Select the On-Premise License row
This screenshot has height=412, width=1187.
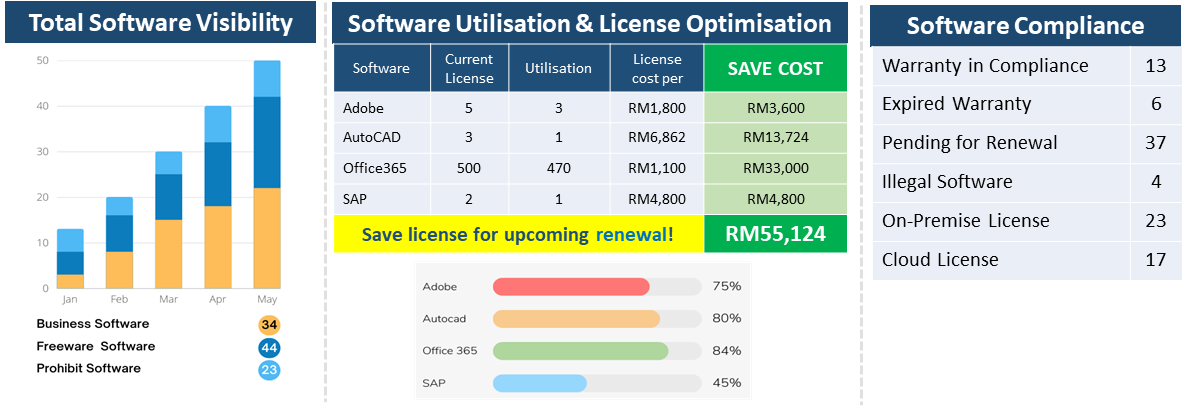[1027, 221]
